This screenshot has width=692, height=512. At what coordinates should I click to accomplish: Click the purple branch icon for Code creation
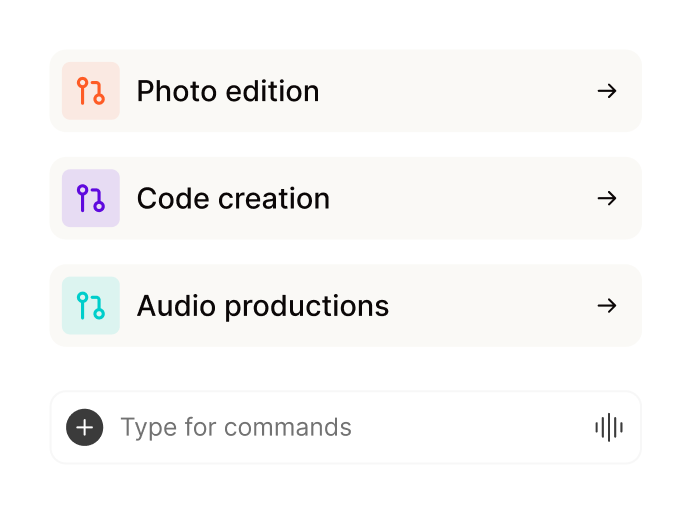(x=91, y=198)
